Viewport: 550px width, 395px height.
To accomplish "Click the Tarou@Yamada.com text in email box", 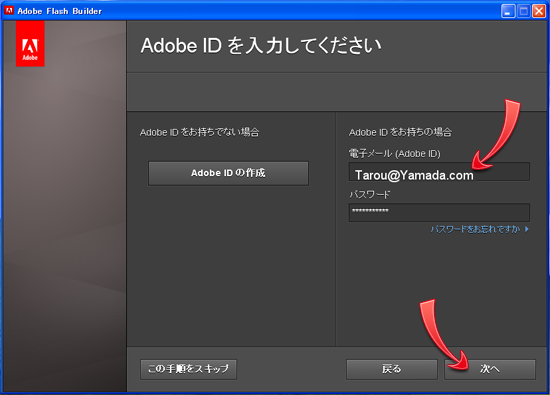I will [414, 175].
